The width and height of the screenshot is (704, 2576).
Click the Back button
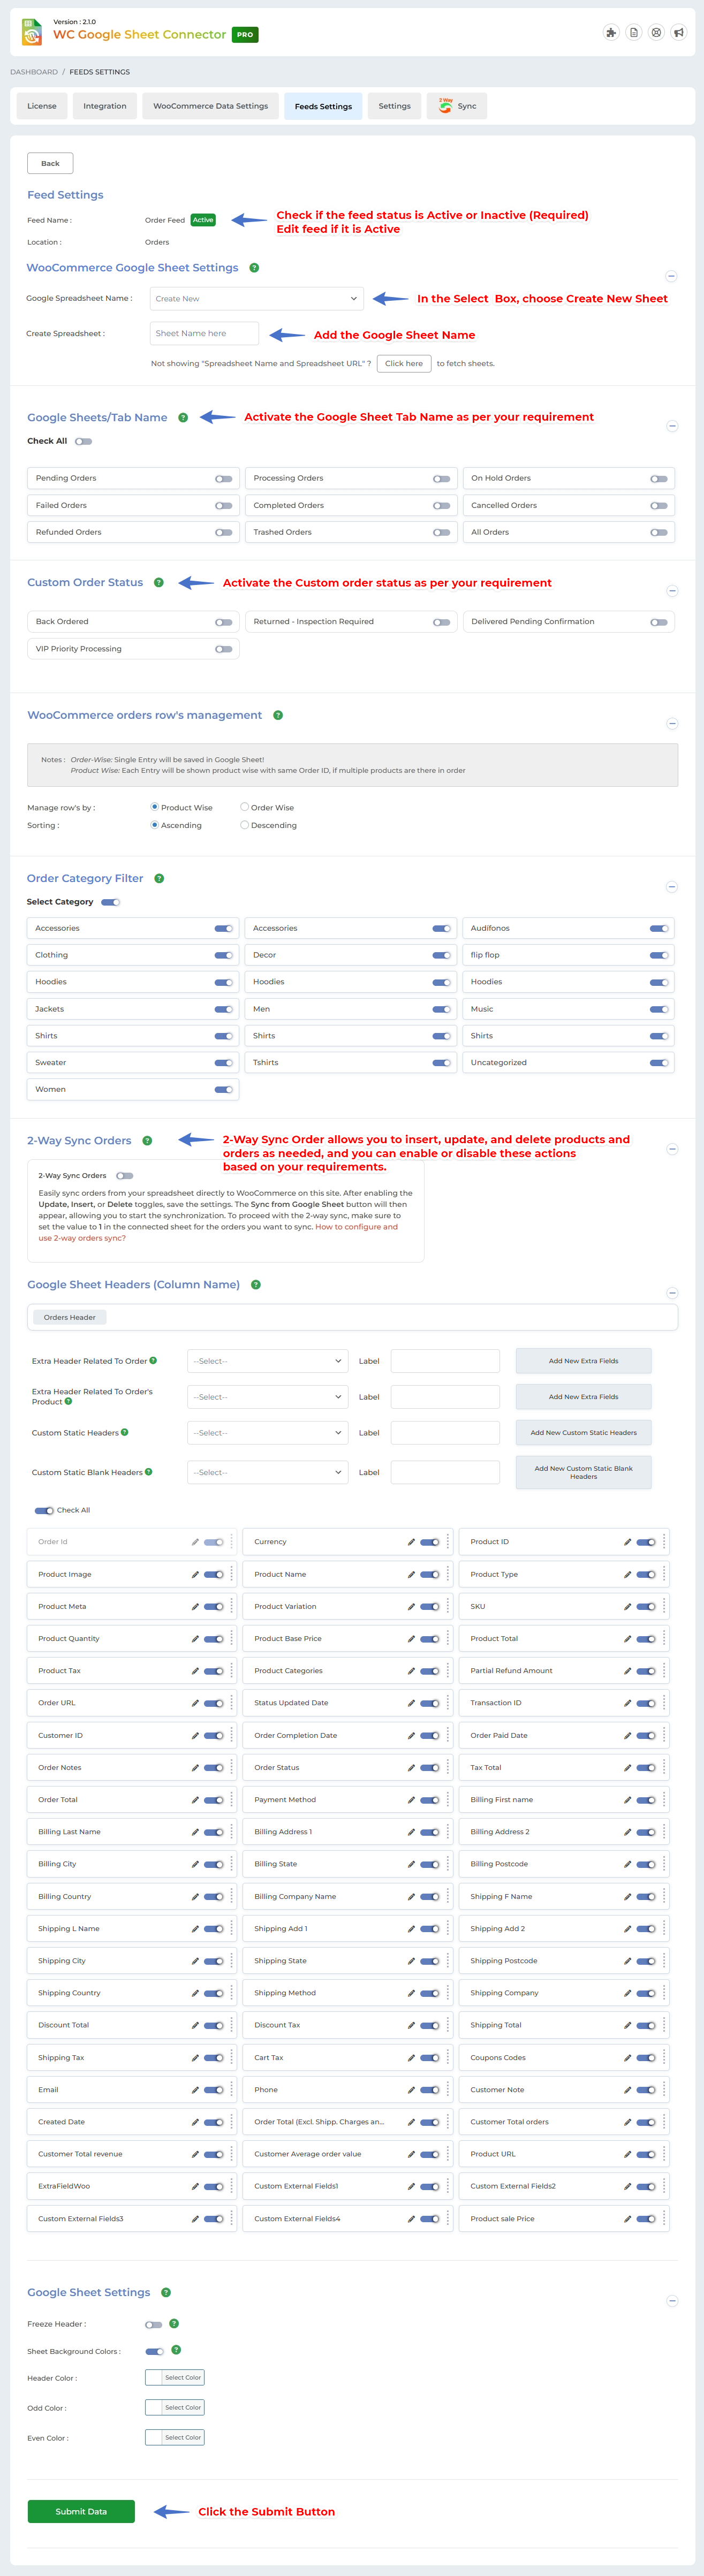click(x=50, y=163)
